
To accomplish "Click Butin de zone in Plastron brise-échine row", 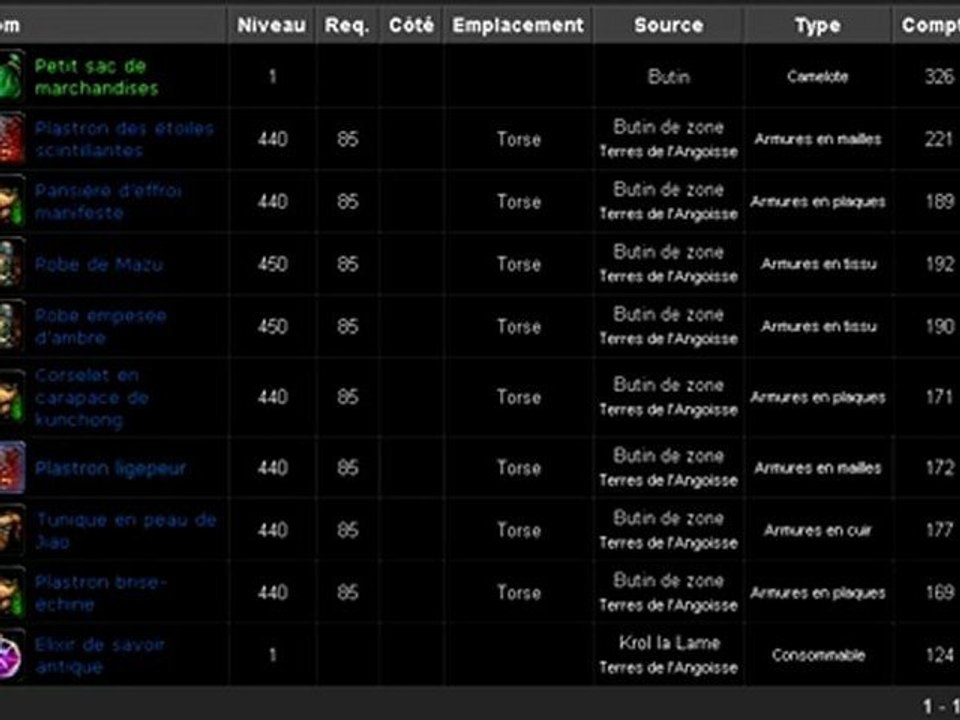I will tap(669, 580).
